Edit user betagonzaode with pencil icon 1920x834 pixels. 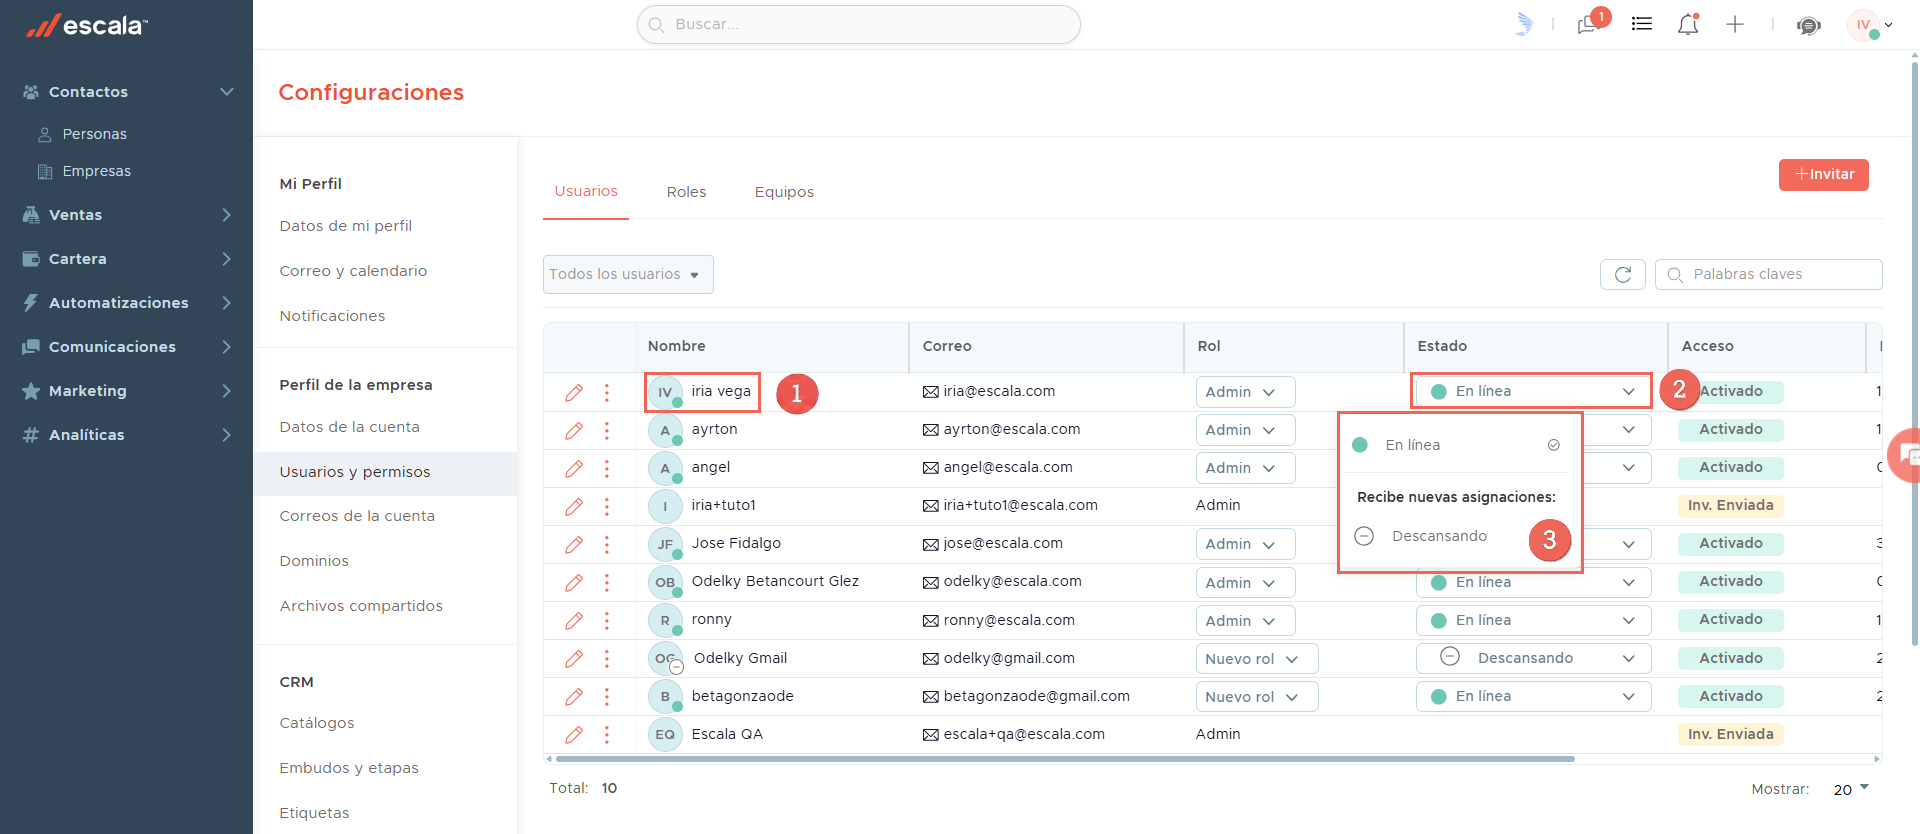pyautogui.click(x=574, y=696)
